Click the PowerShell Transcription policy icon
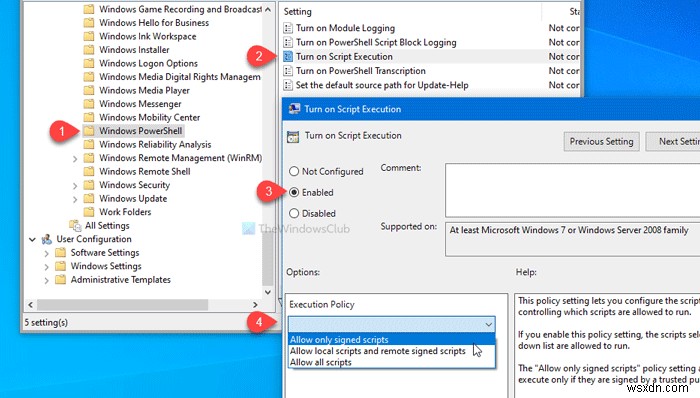The image size is (700, 398). pyautogui.click(x=288, y=71)
